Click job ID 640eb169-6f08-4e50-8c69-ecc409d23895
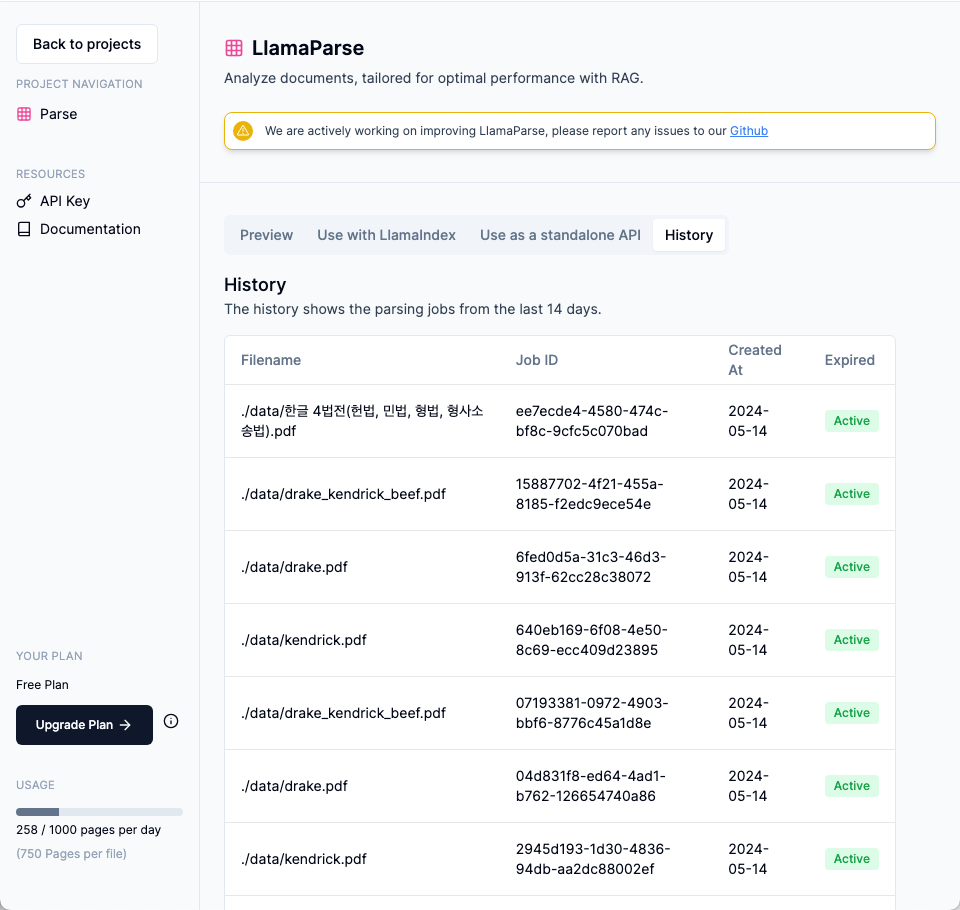The image size is (960, 910). click(x=591, y=640)
